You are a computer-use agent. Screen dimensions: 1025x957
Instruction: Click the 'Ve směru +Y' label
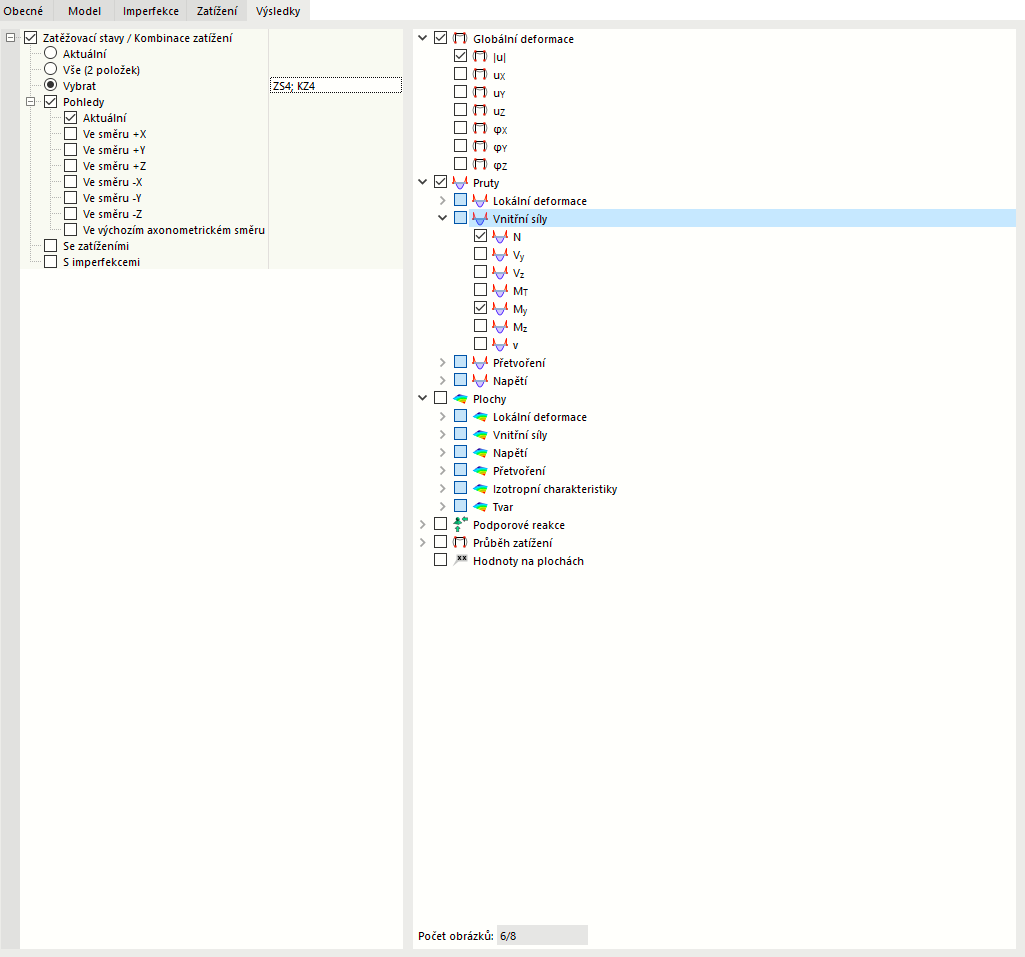114,150
